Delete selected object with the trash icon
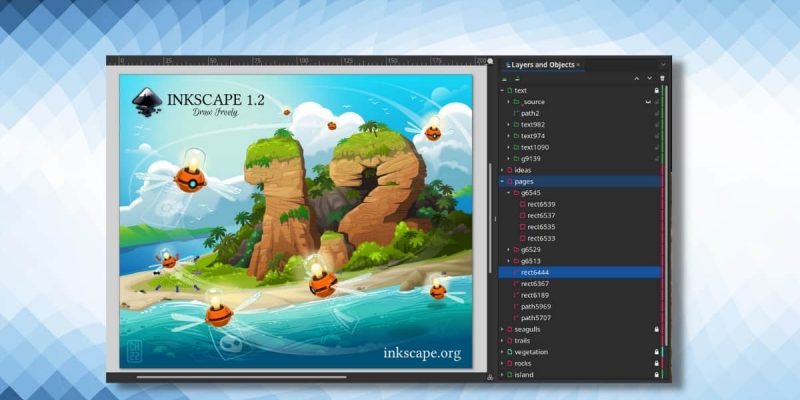 [x=663, y=79]
